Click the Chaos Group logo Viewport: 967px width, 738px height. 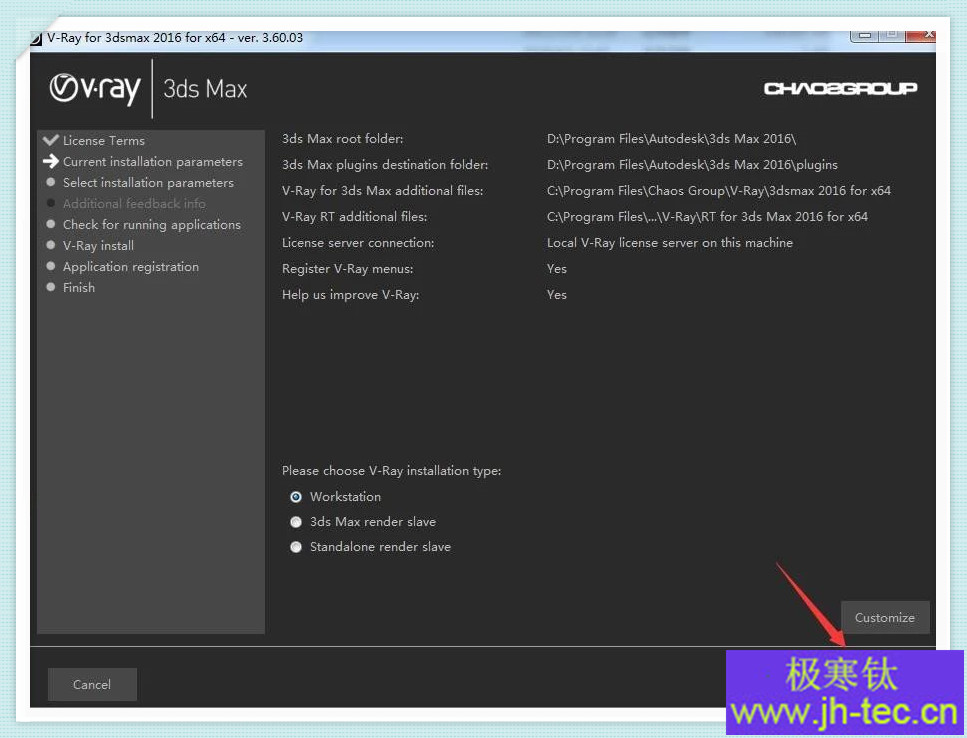click(840, 89)
